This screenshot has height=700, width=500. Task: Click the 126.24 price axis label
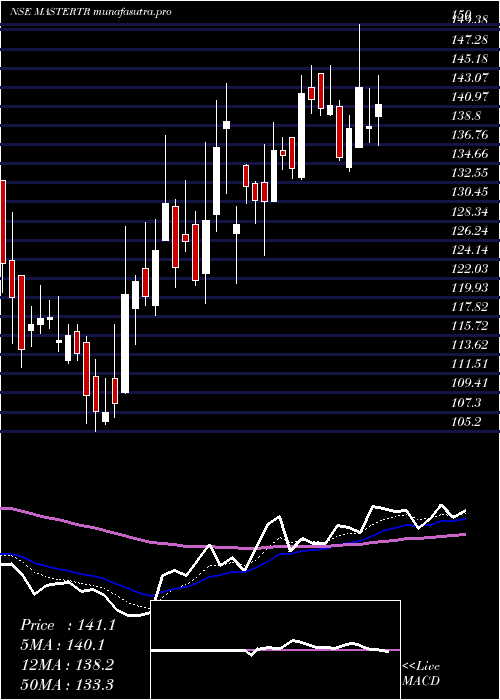(471, 231)
